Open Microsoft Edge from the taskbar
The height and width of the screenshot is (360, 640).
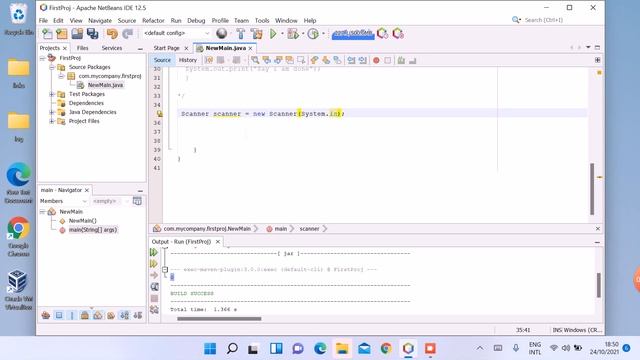coord(320,348)
